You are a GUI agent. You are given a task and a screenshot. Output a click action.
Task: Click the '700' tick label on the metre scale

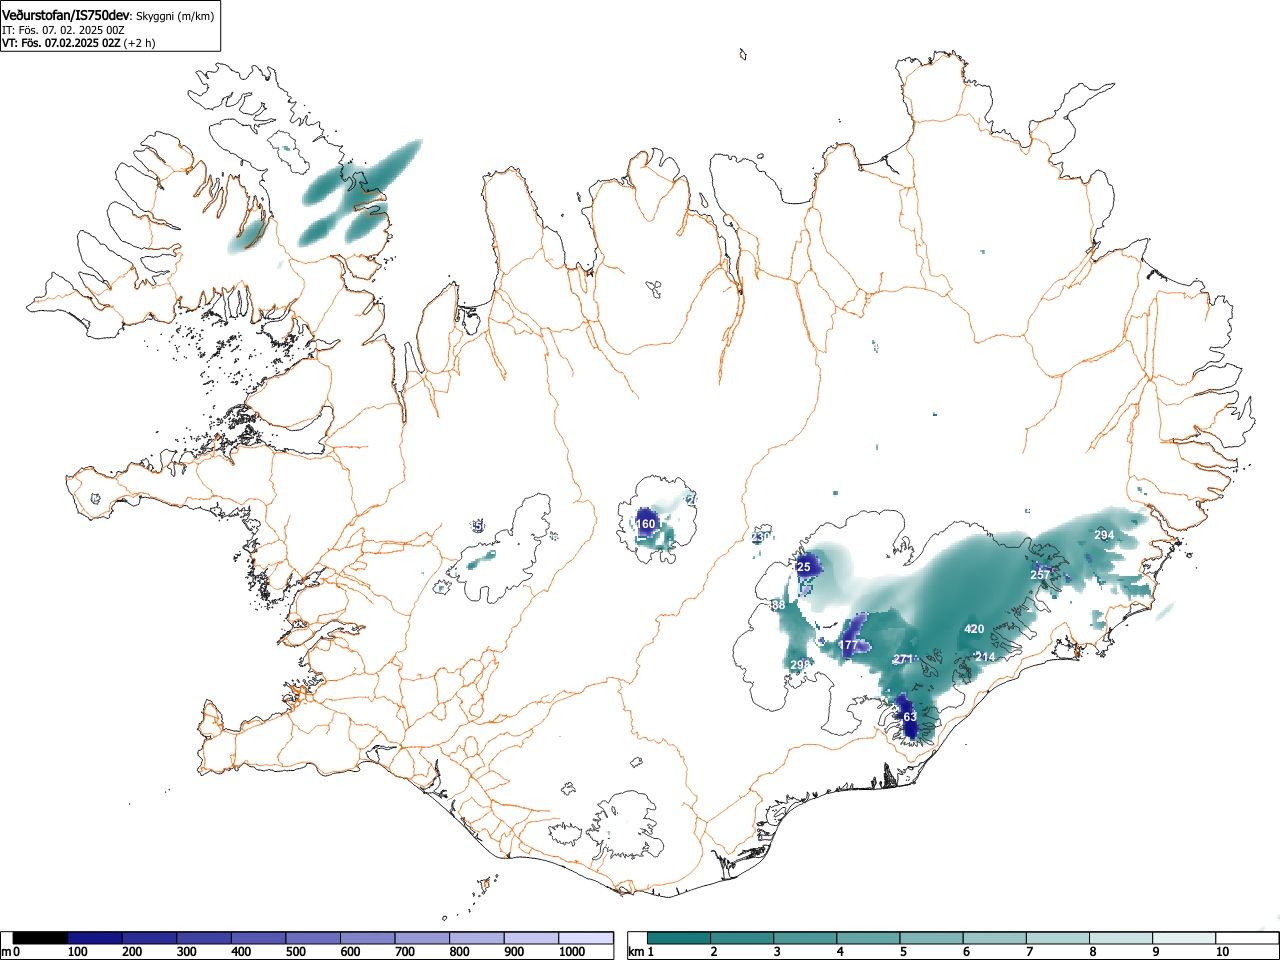click(405, 952)
